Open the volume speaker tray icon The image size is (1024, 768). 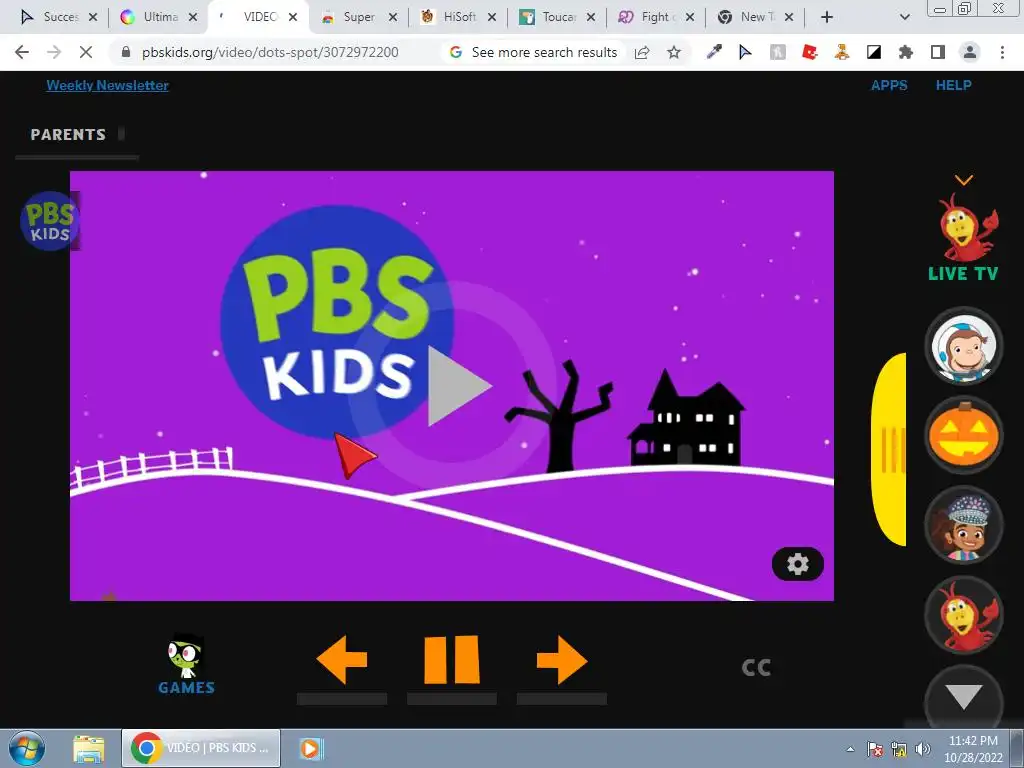[x=923, y=749]
